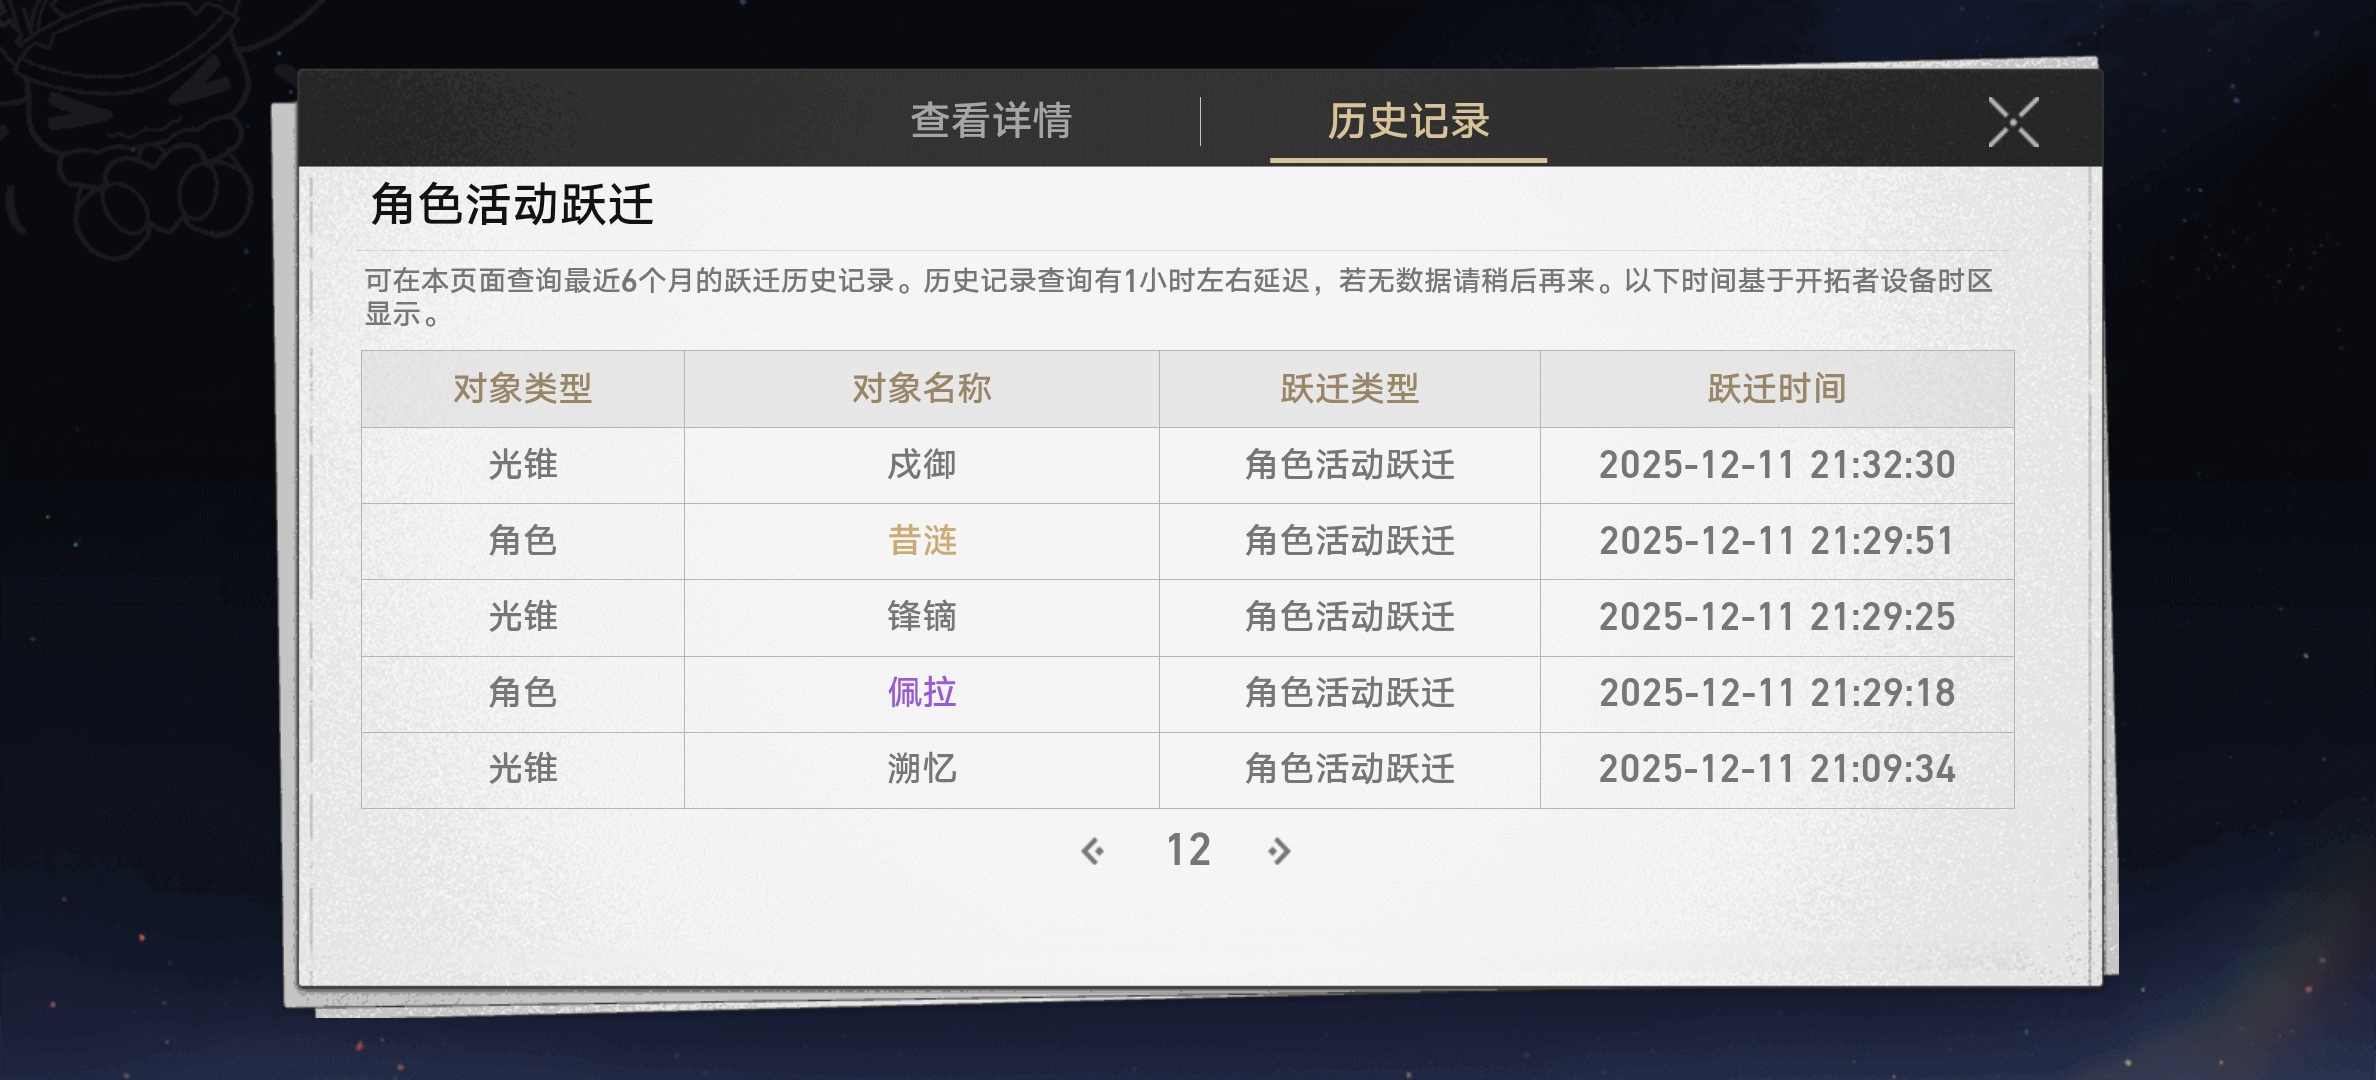This screenshot has width=2376, height=1080.
Task: Click the page number 12 indicator
Action: (x=1188, y=851)
